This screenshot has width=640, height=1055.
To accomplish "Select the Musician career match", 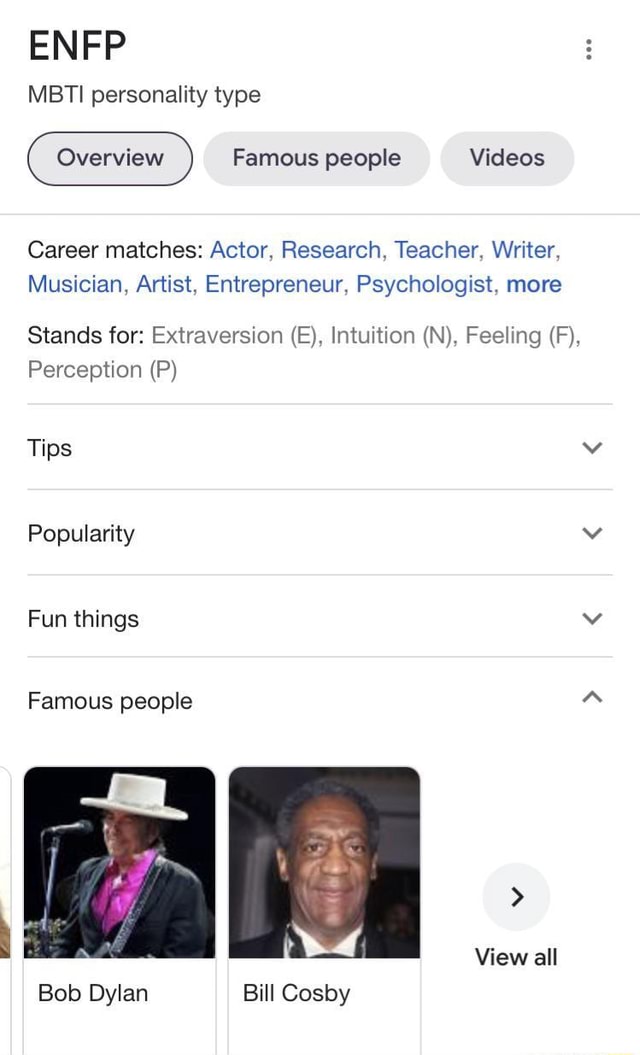I will [x=74, y=284].
